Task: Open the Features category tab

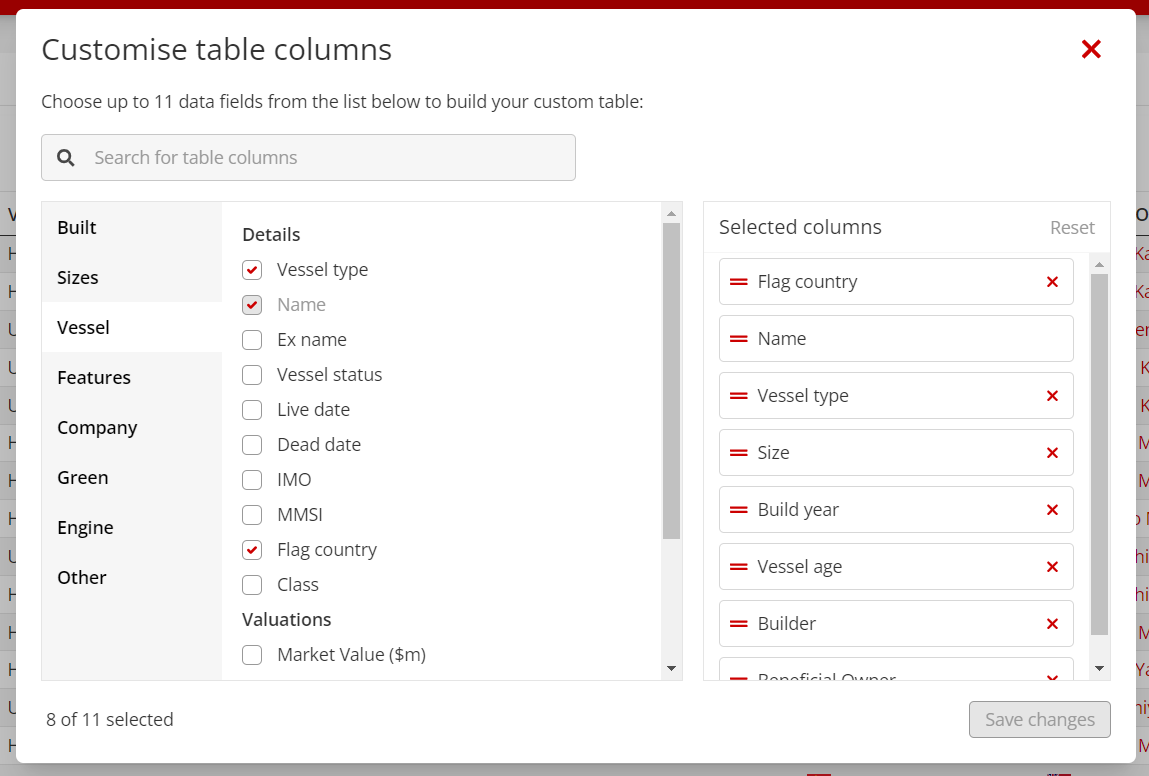Action: [x=94, y=378]
